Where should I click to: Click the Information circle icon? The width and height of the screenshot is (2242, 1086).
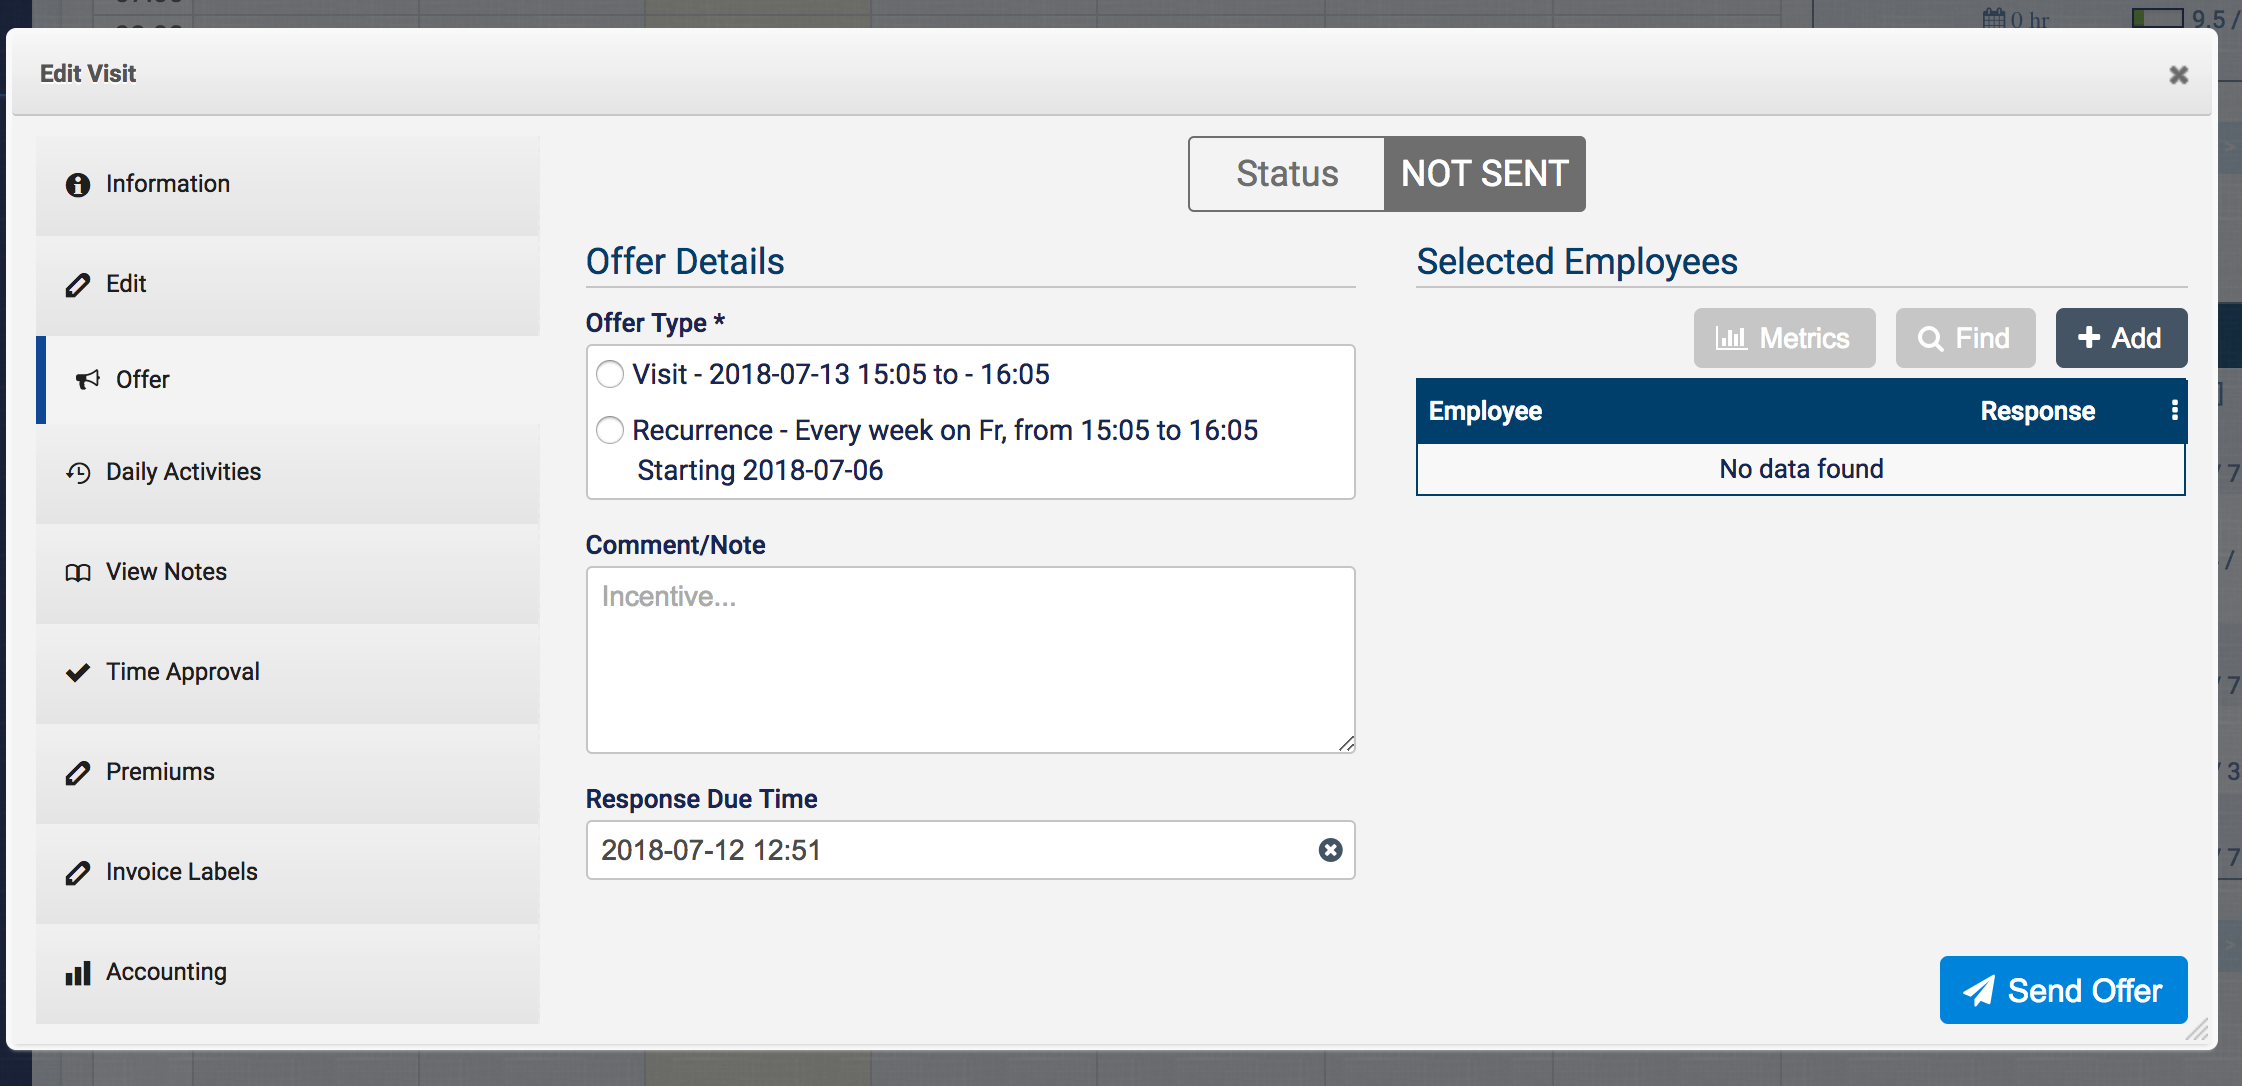tap(78, 185)
